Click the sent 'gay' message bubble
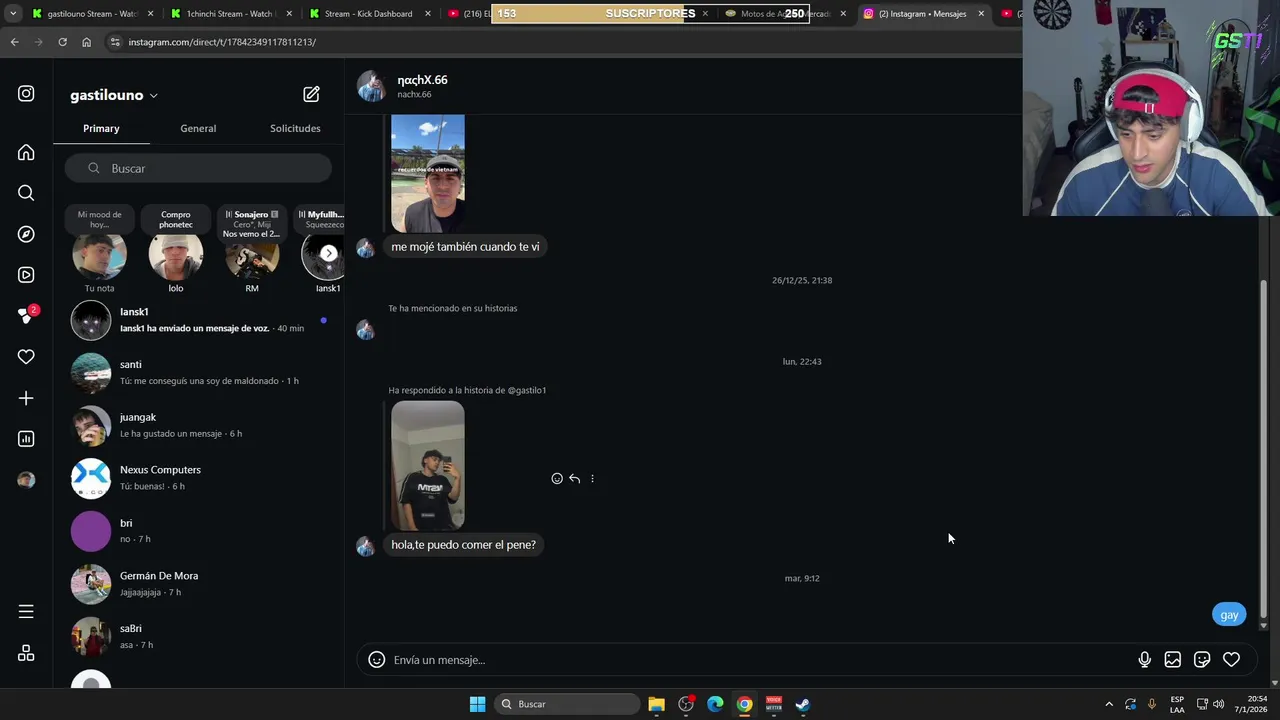This screenshot has width=1280, height=720. 1229,615
